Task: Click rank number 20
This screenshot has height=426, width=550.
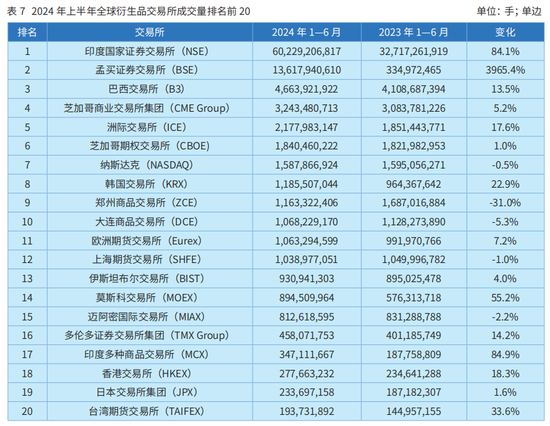Action: pos(27,411)
